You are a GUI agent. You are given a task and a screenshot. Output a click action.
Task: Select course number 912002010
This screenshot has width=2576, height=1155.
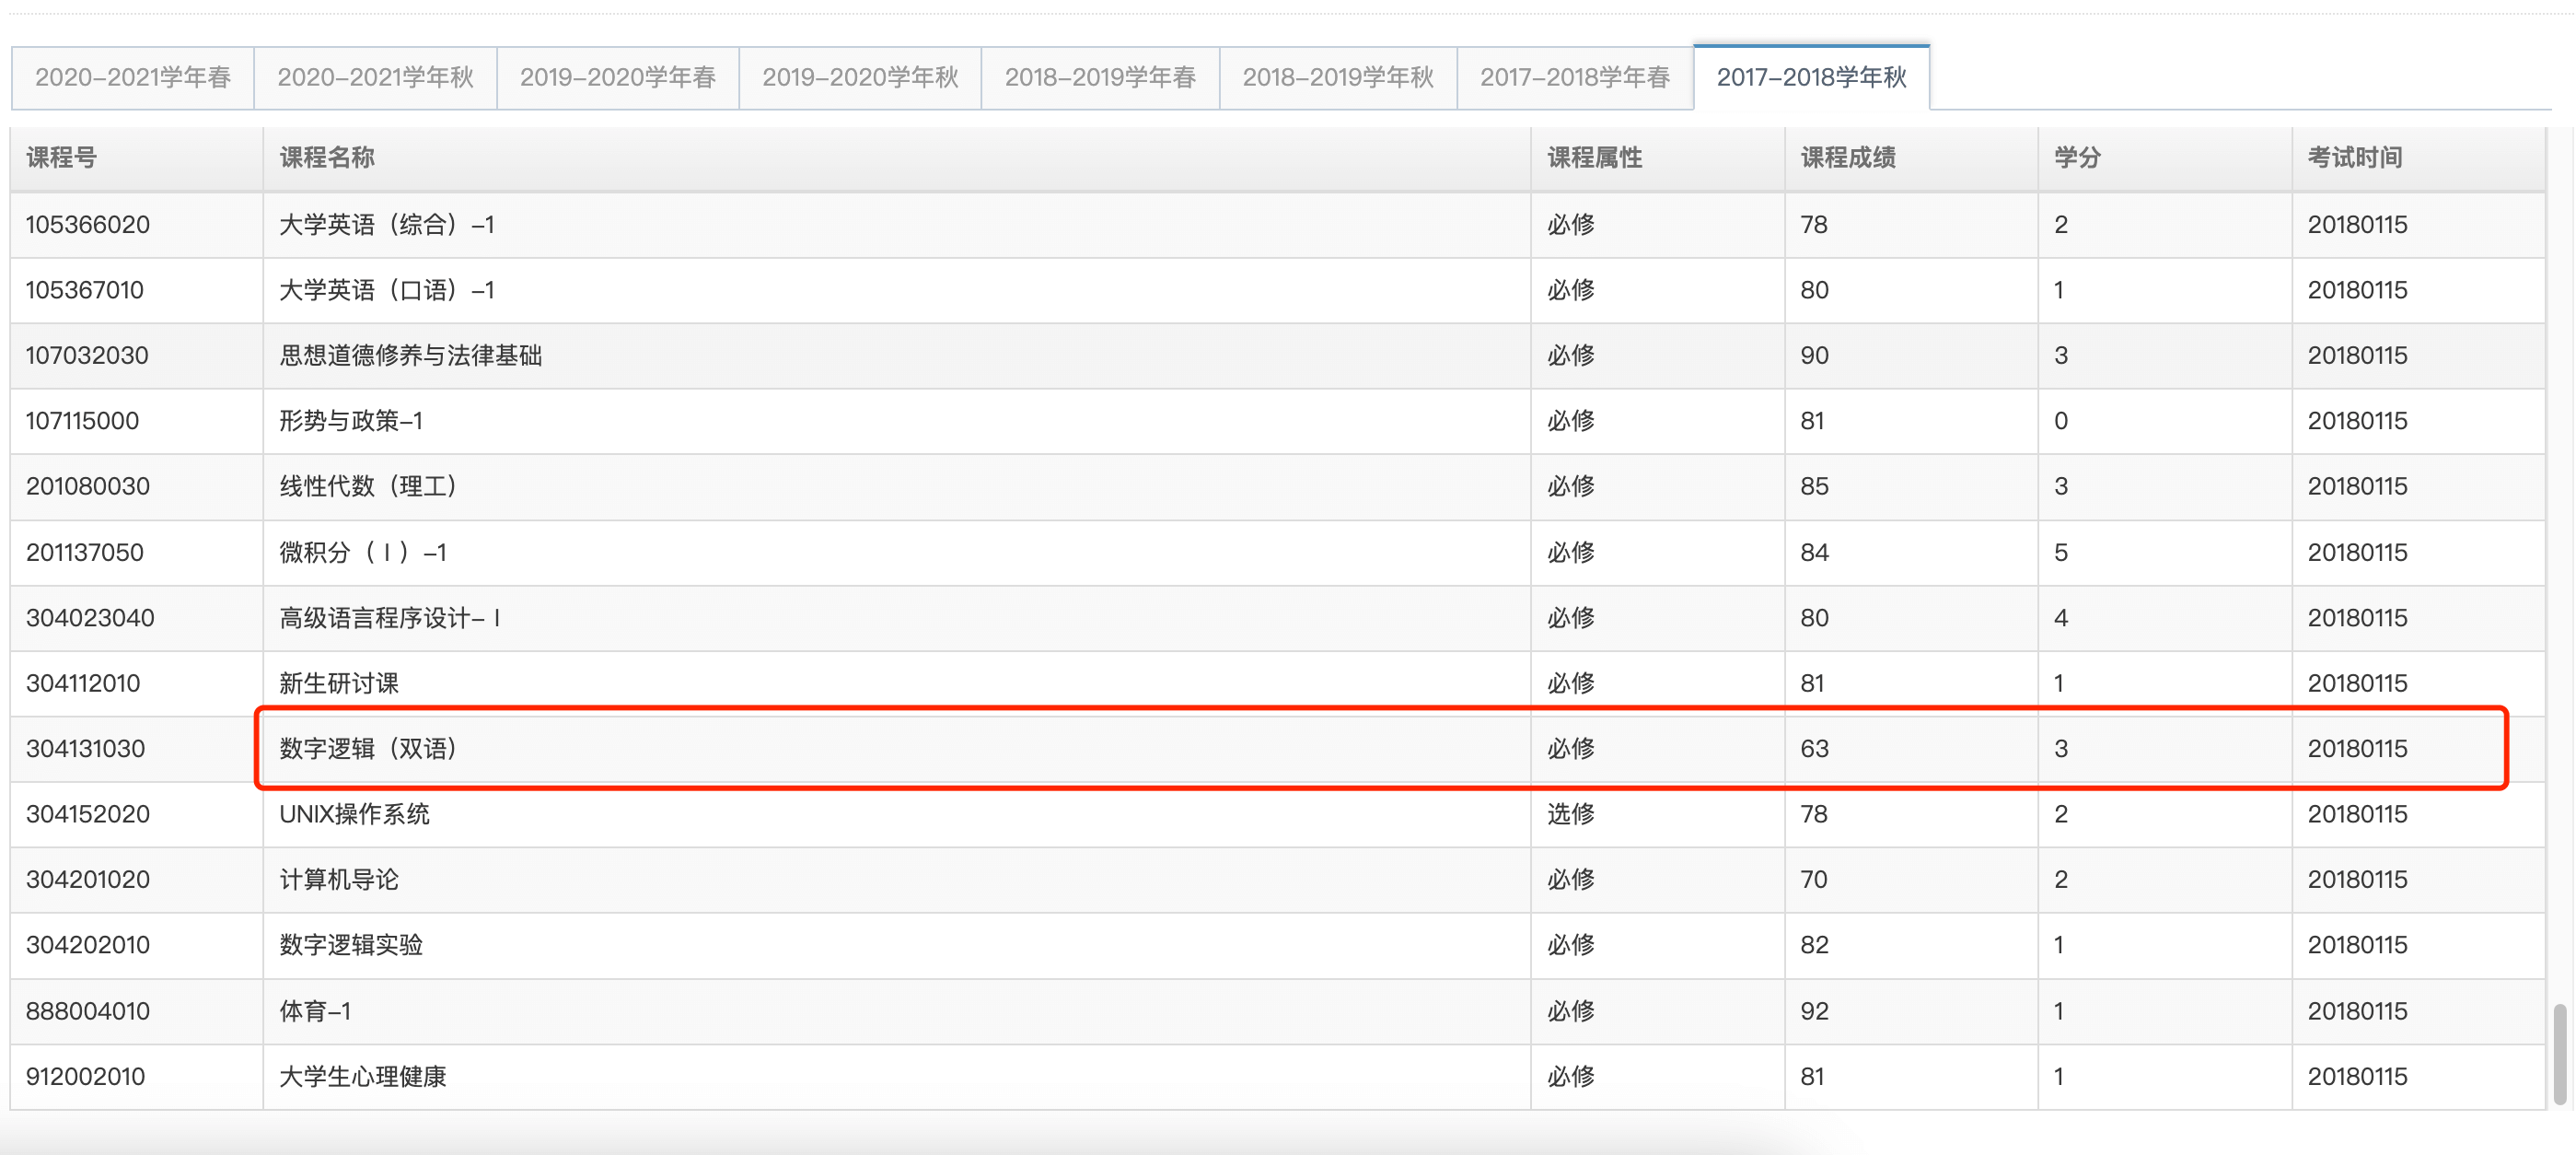coord(85,1076)
